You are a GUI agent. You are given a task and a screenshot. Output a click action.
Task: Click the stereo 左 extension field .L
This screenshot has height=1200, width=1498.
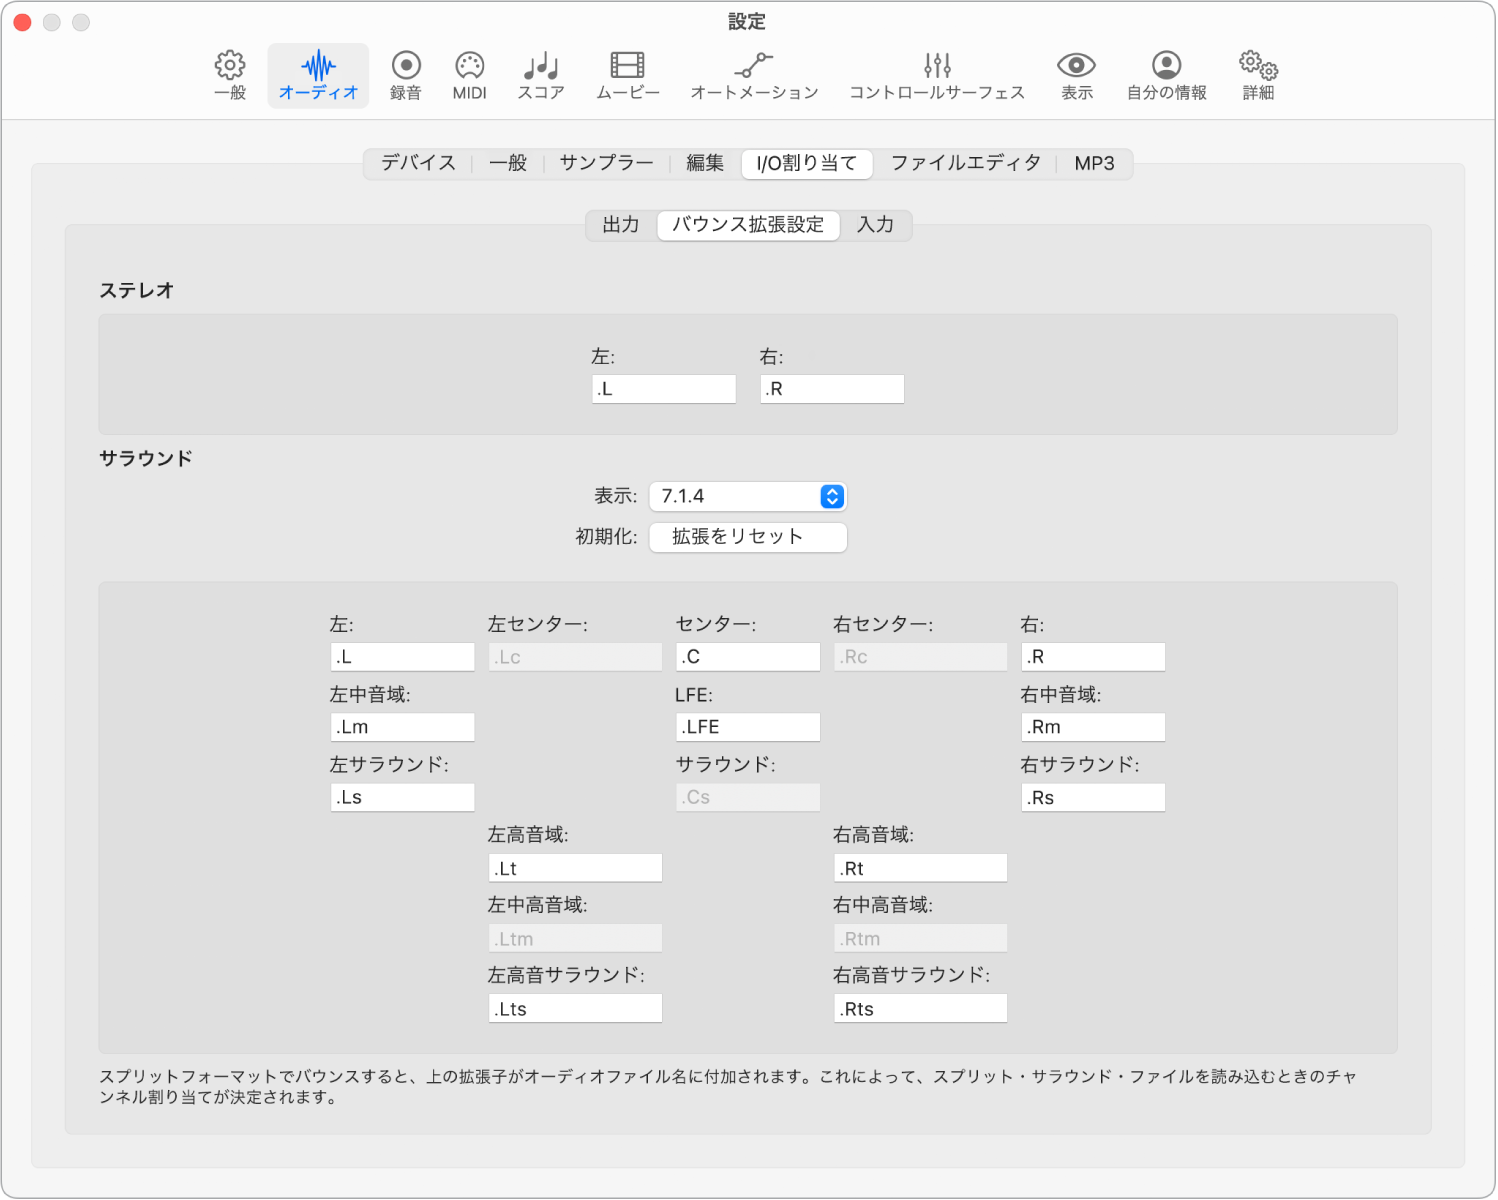pyautogui.click(x=664, y=389)
